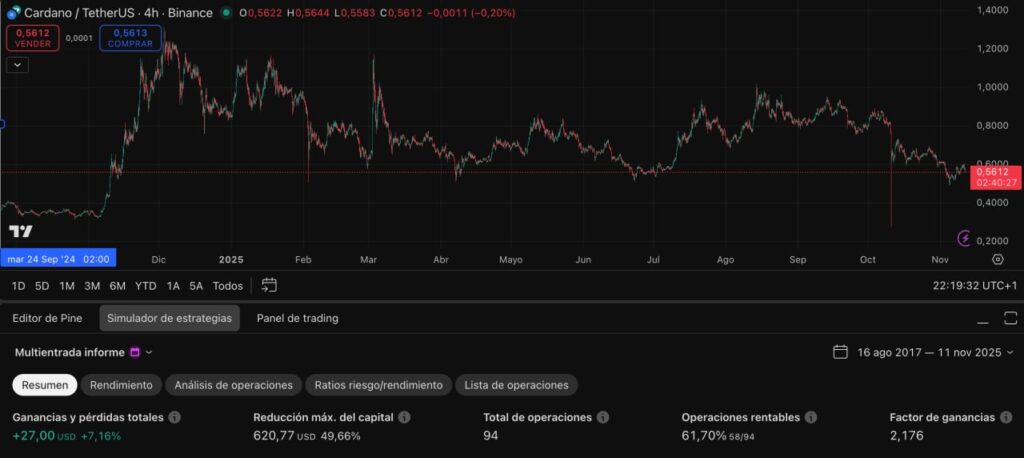Click the Cardano symbol logo icon
The width and height of the screenshot is (1024, 458).
click(x=14, y=12)
